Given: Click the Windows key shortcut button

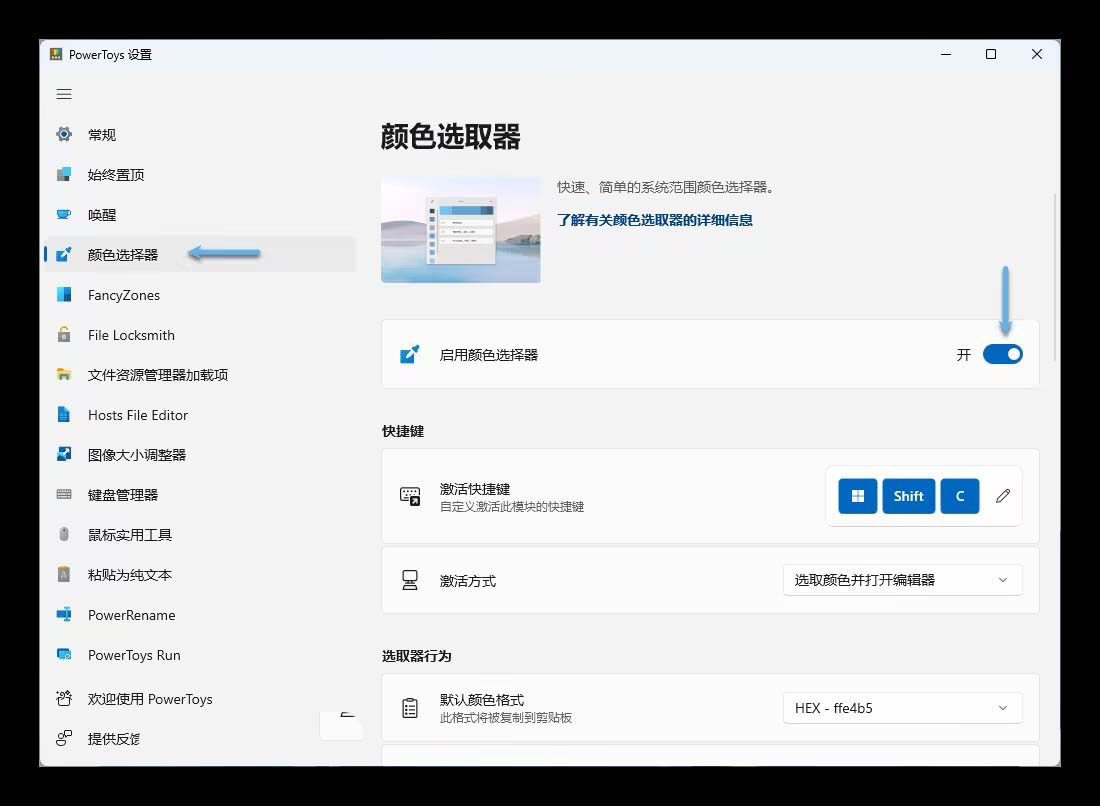Looking at the screenshot, I should tap(857, 496).
